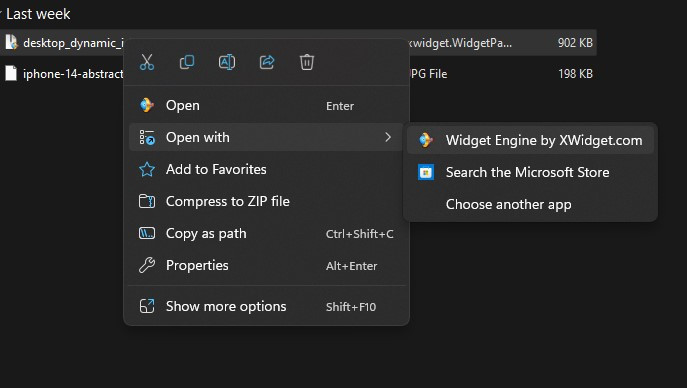Click the Microsoft Store icon in submenu
The width and height of the screenshot is (687, 388).
pyautogui.click(x=426, y=173)
